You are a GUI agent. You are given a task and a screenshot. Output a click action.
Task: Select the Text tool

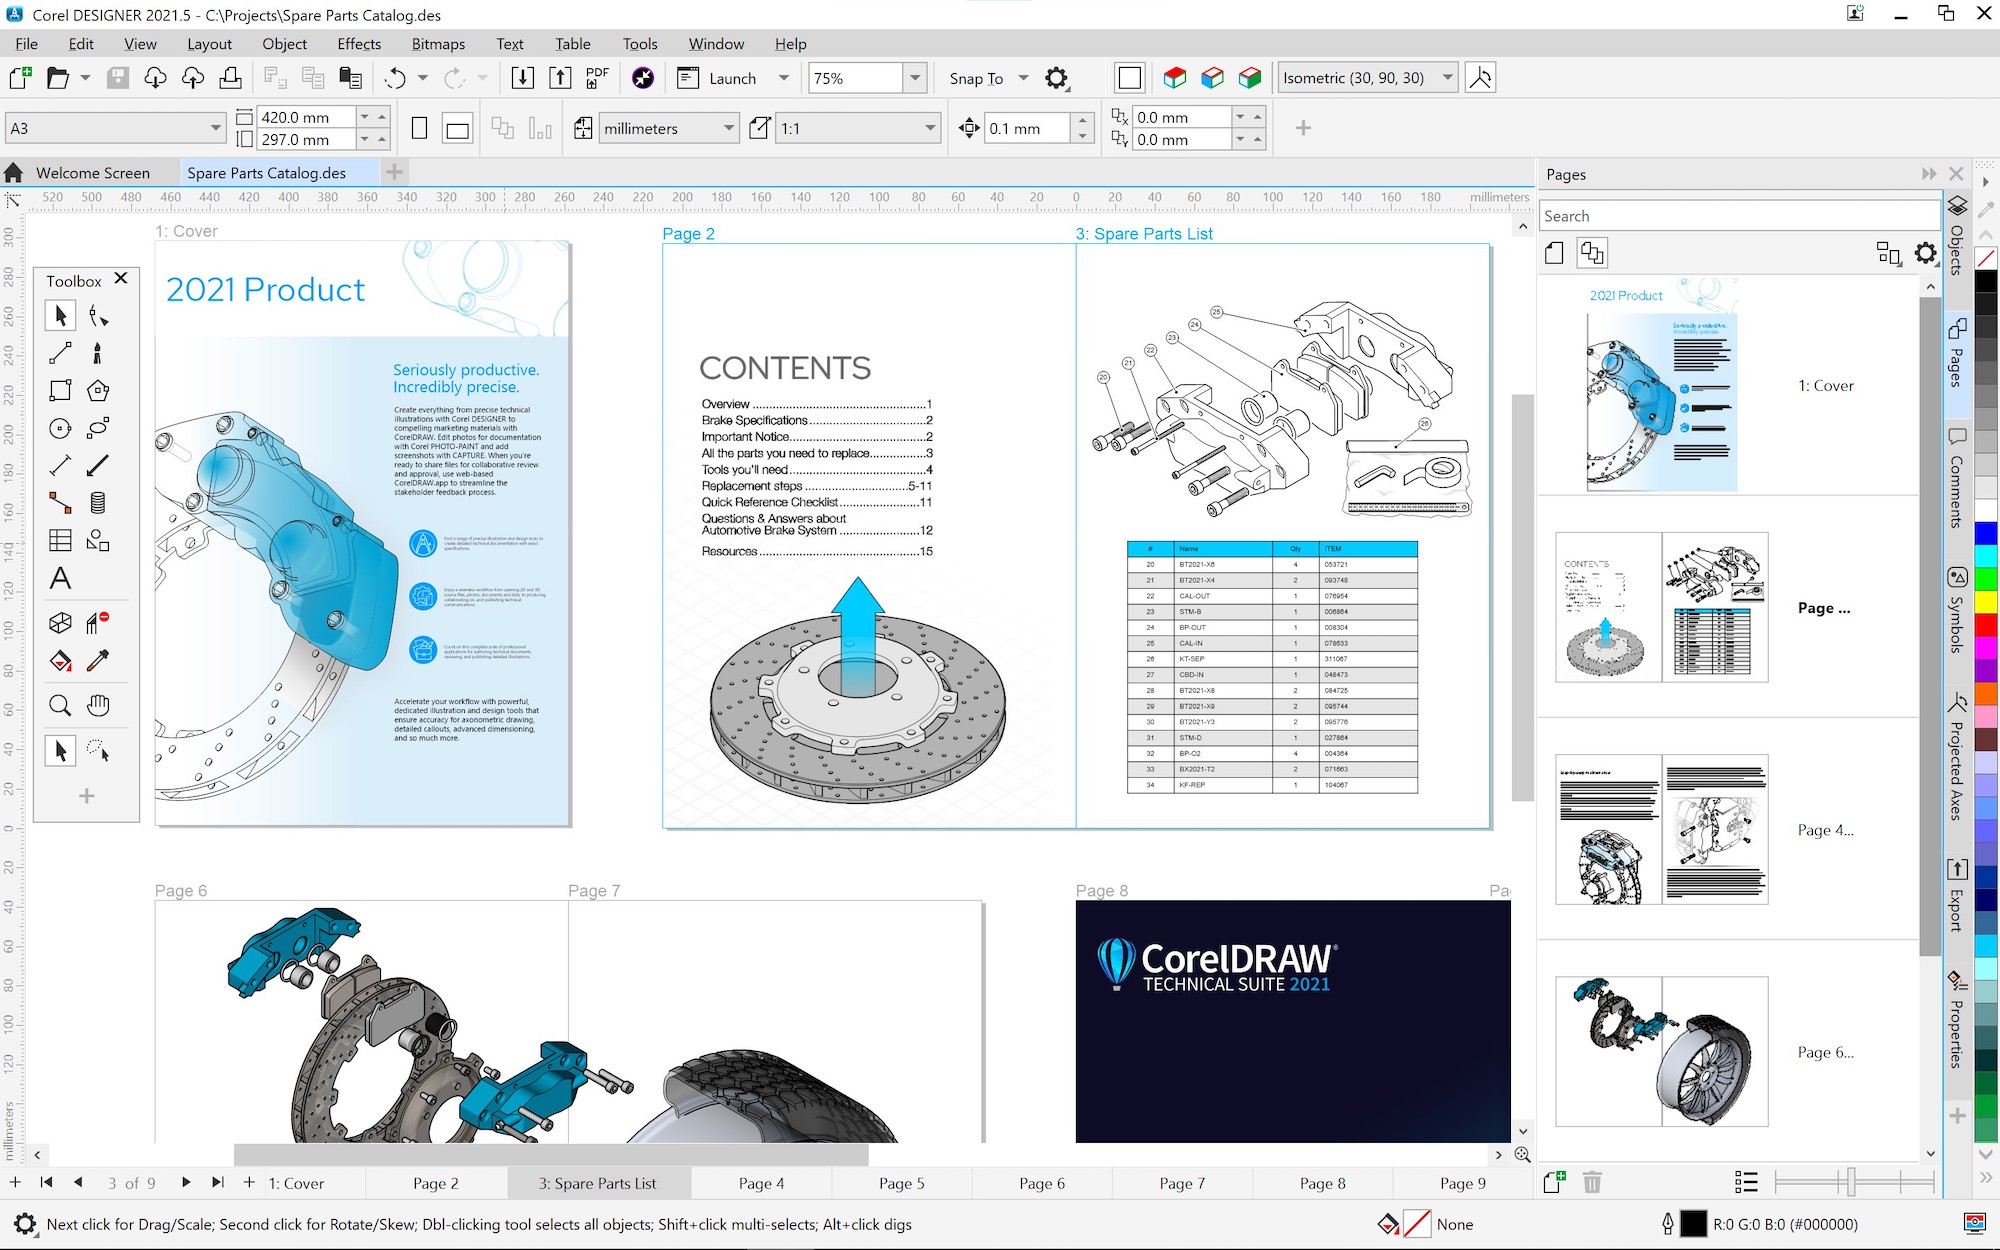coord(60,576)
